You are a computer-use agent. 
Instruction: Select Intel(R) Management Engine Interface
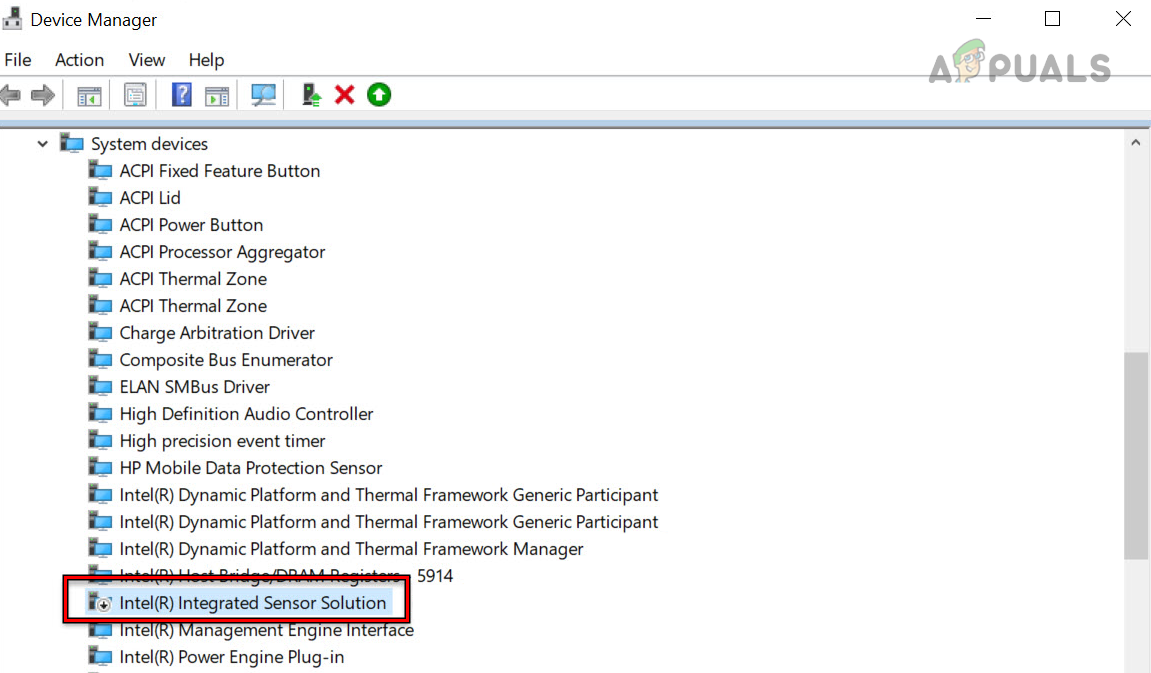point(265,630)
